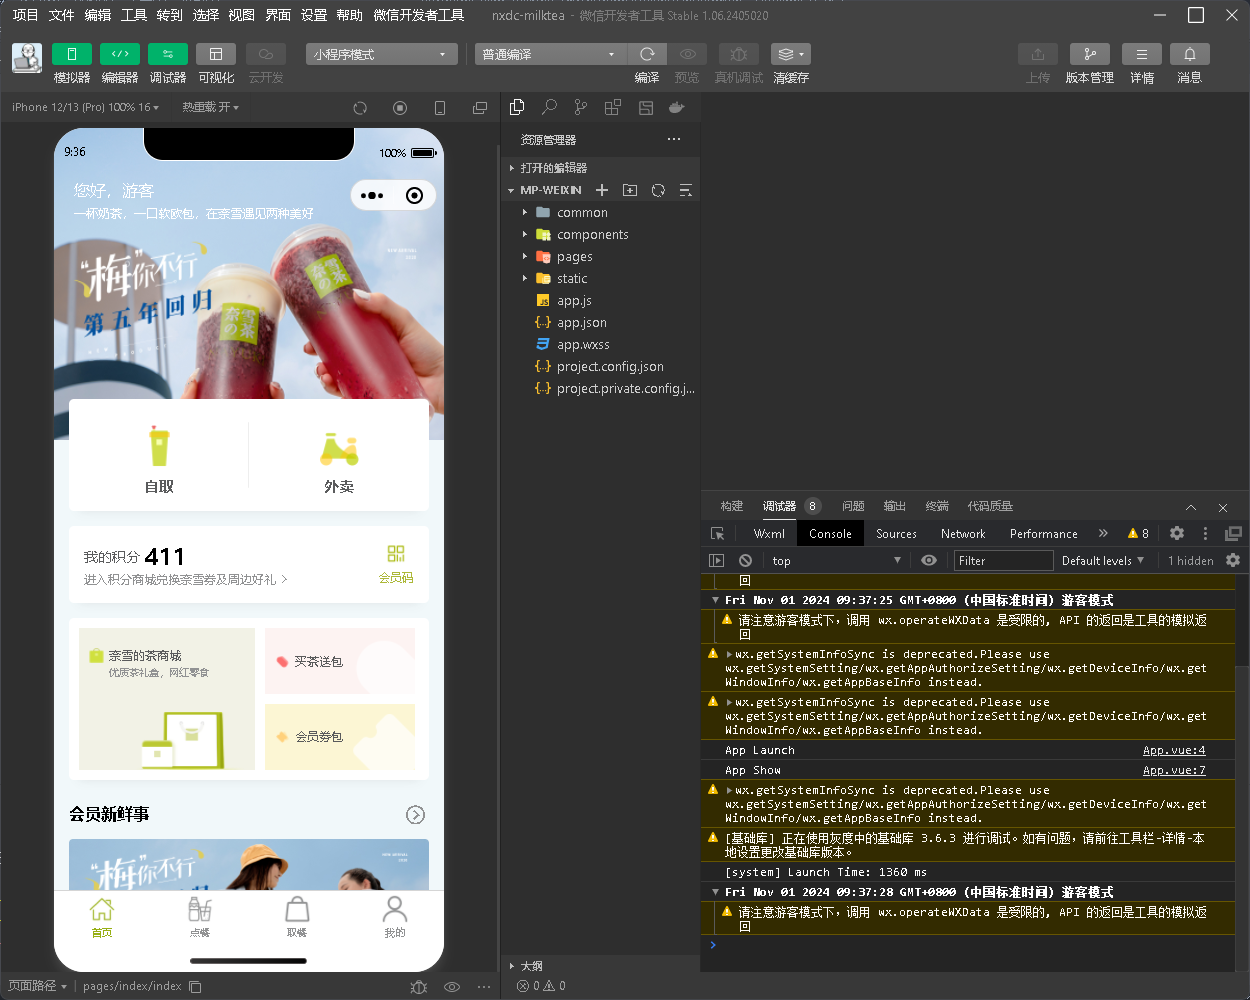Image resolution: width=1250 pixels, height=1000 pixels.
Task: Open the source control icon in editor sidebar
Action: point(581,107)
